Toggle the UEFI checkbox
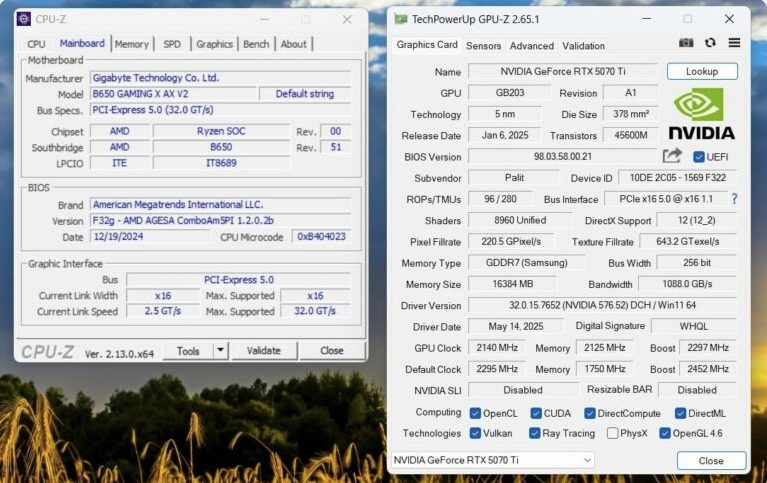767x483 pixels. coord(699,157)
